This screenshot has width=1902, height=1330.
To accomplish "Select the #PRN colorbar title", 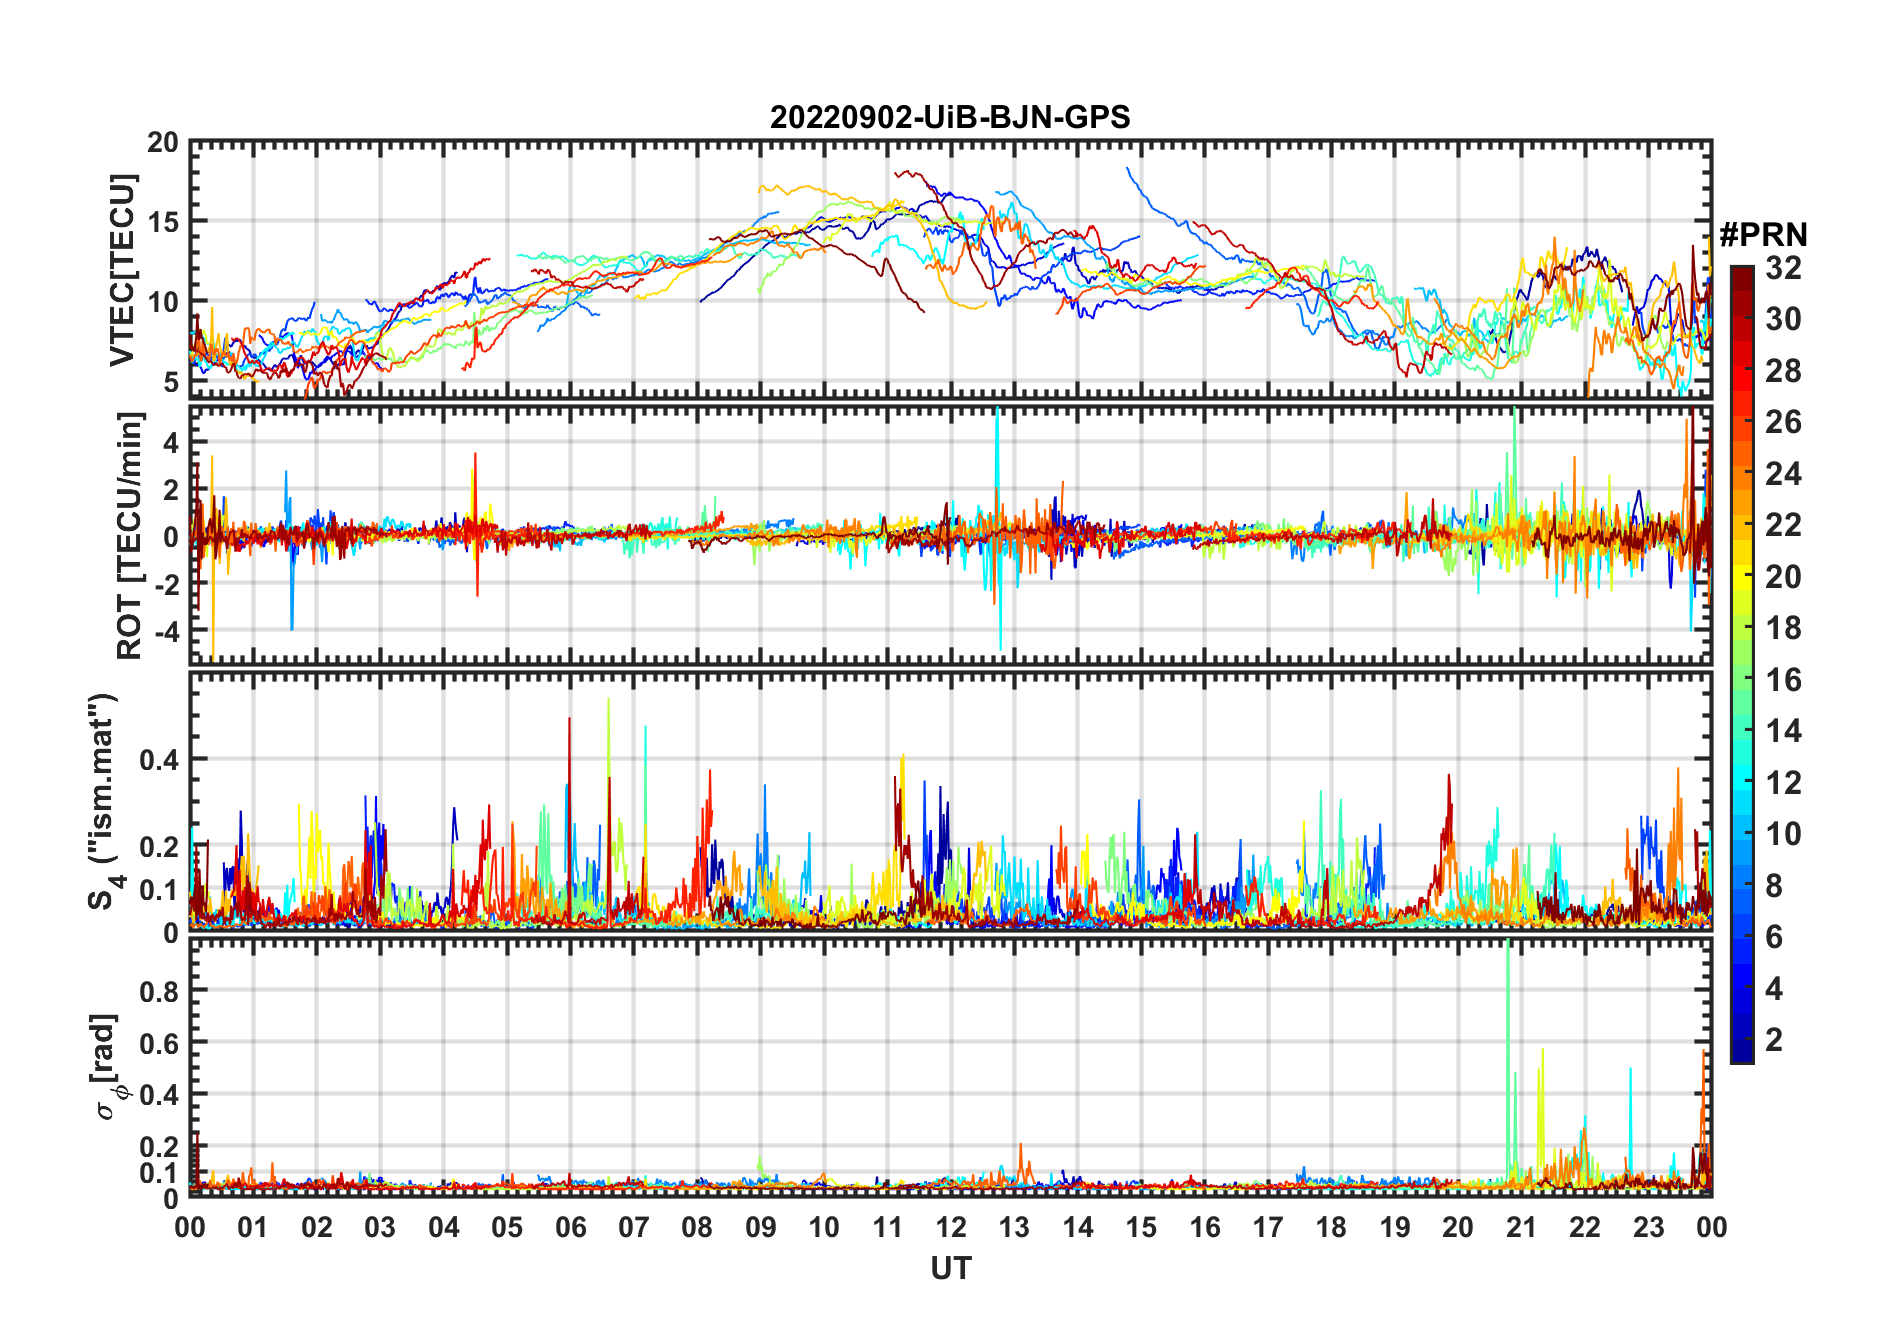I will coord(1763,235).
